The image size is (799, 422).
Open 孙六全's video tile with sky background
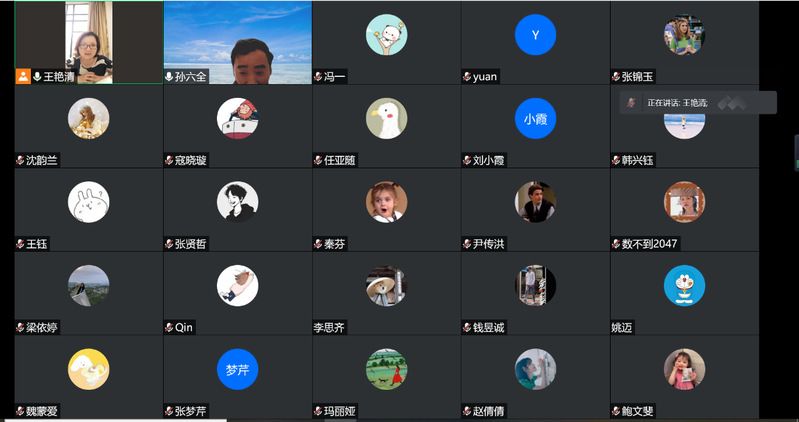coord(237,42)
